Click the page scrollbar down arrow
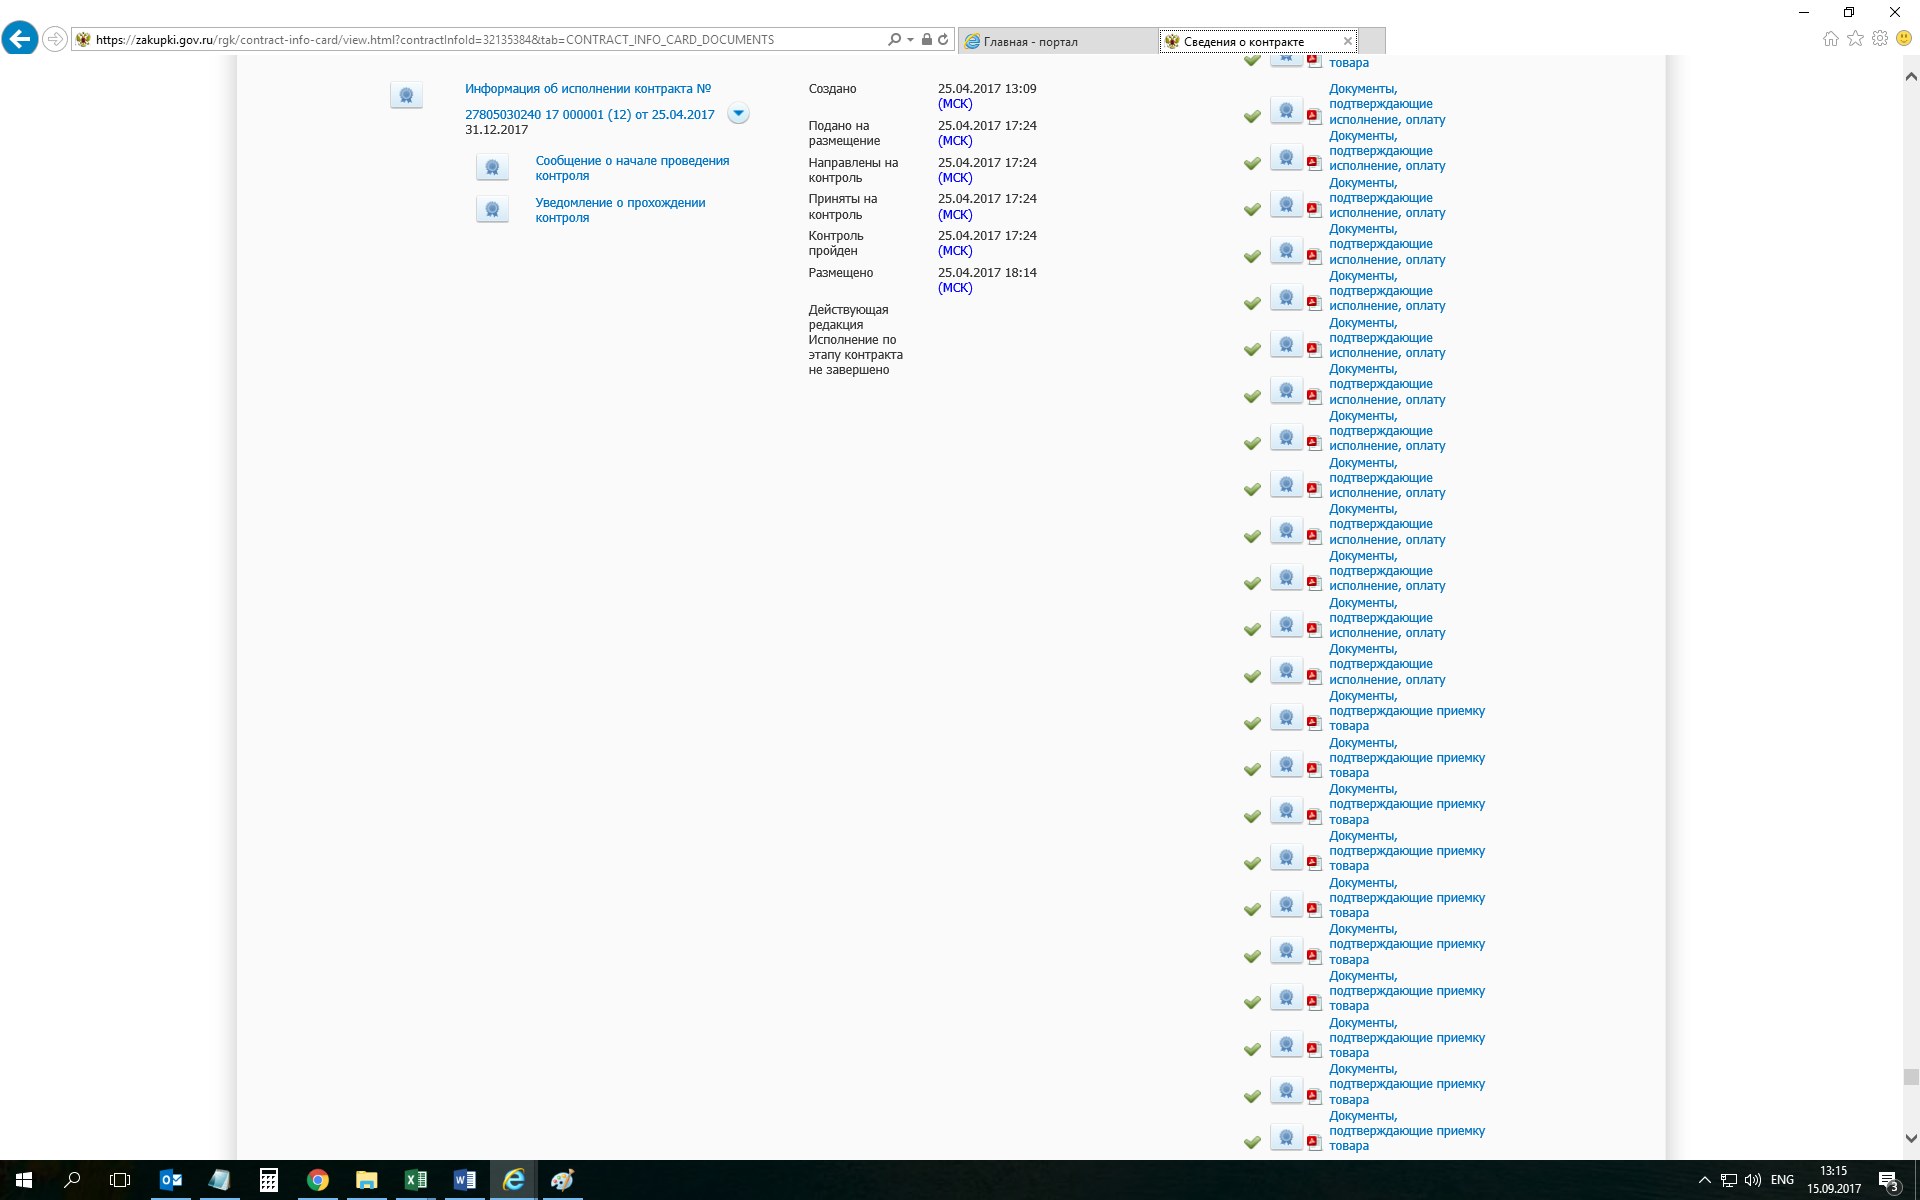 [x=1911, y=1138]
